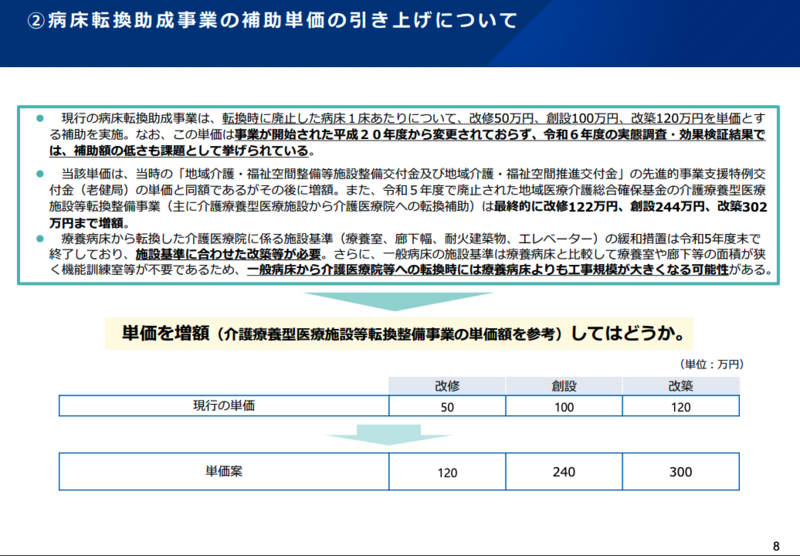Click the 単価案 row label
The height and width of the screenshot is (556, 800).
[224, 471]
